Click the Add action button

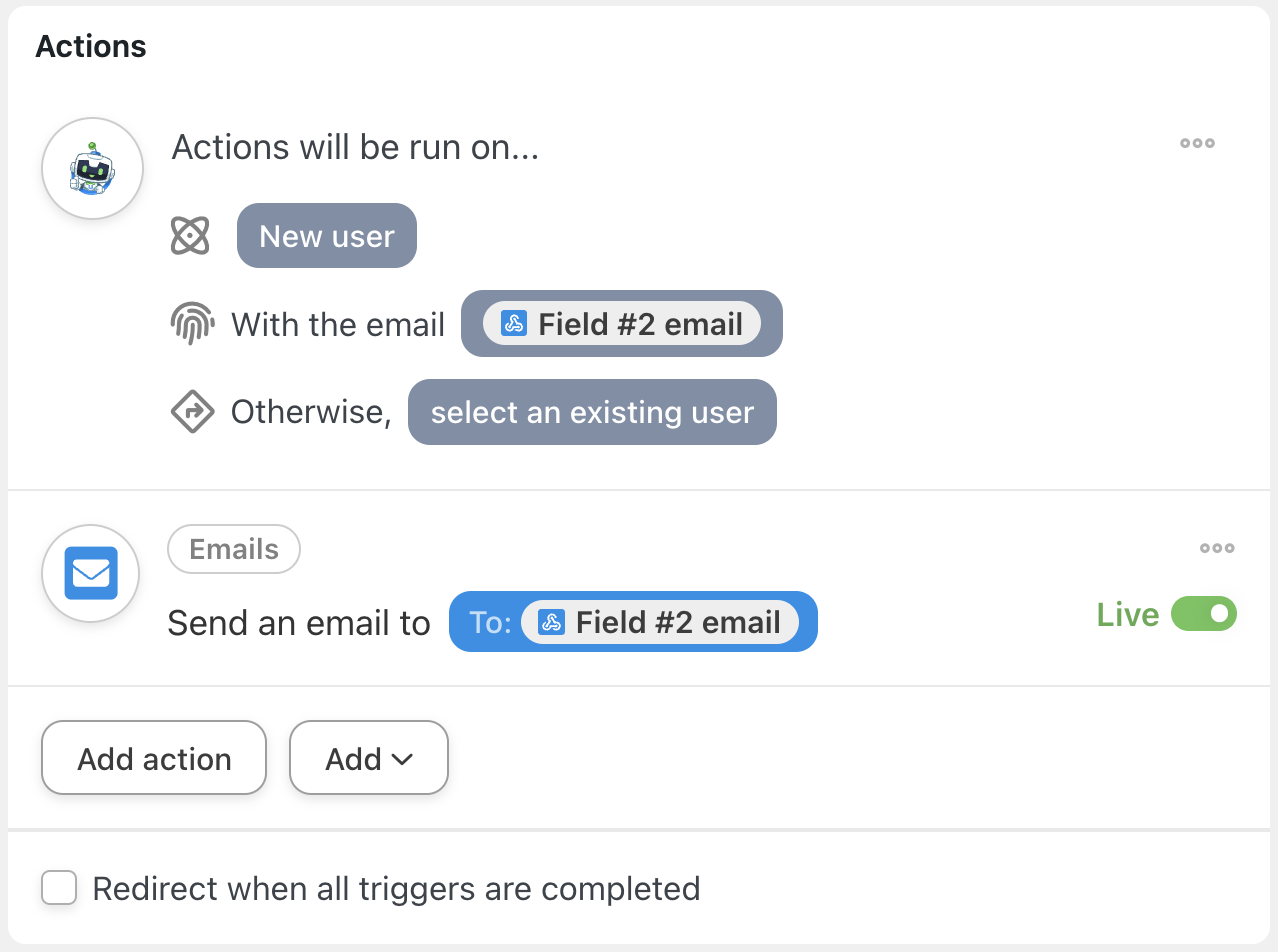click(x=154, y=759)
